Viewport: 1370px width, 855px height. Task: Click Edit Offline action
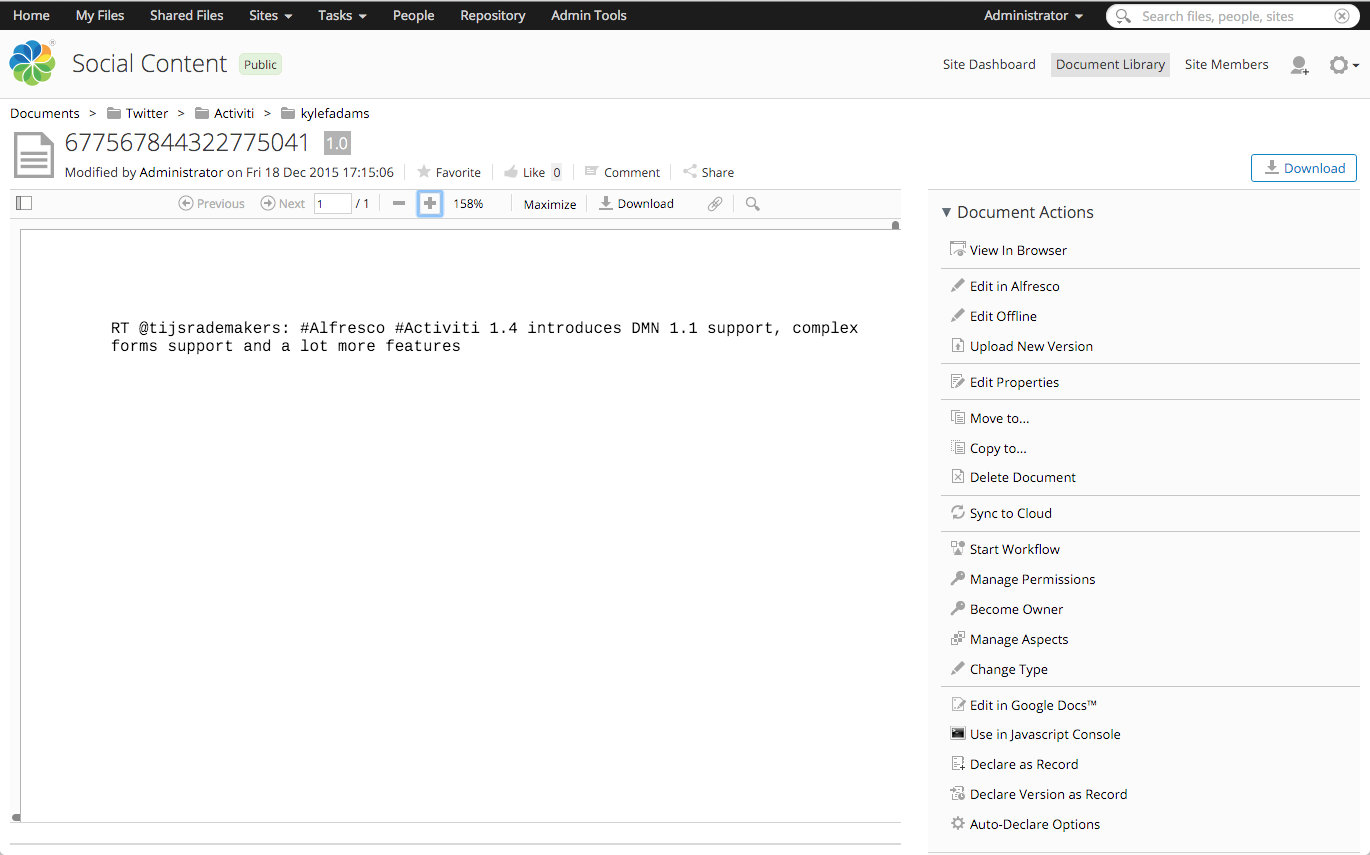coord(1003,316)
